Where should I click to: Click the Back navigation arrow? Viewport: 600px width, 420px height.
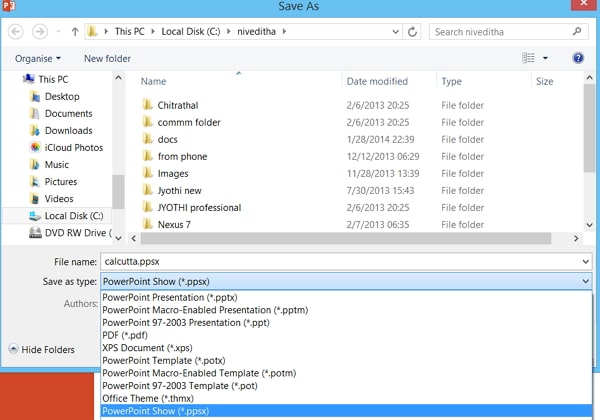tap(15, 32)
